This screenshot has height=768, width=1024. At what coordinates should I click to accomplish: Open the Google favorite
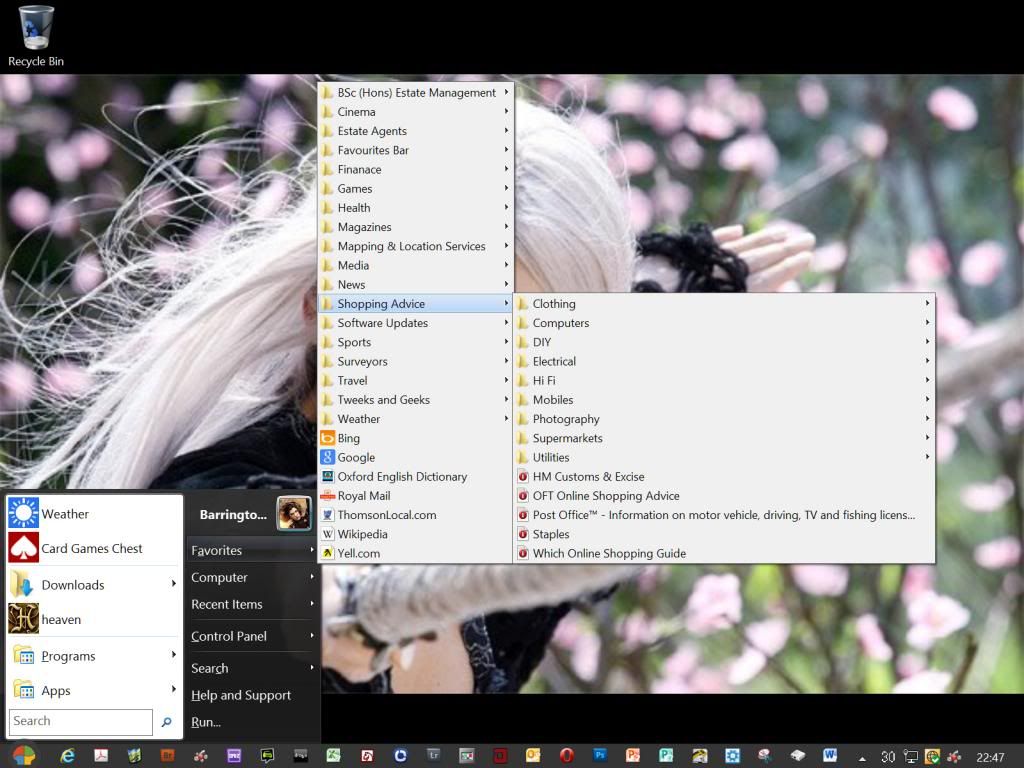coord(416,457)
